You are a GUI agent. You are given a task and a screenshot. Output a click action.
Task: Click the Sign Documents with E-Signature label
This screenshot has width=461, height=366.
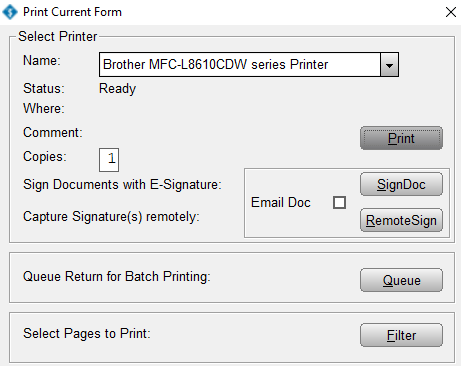(x=122, y=185)
